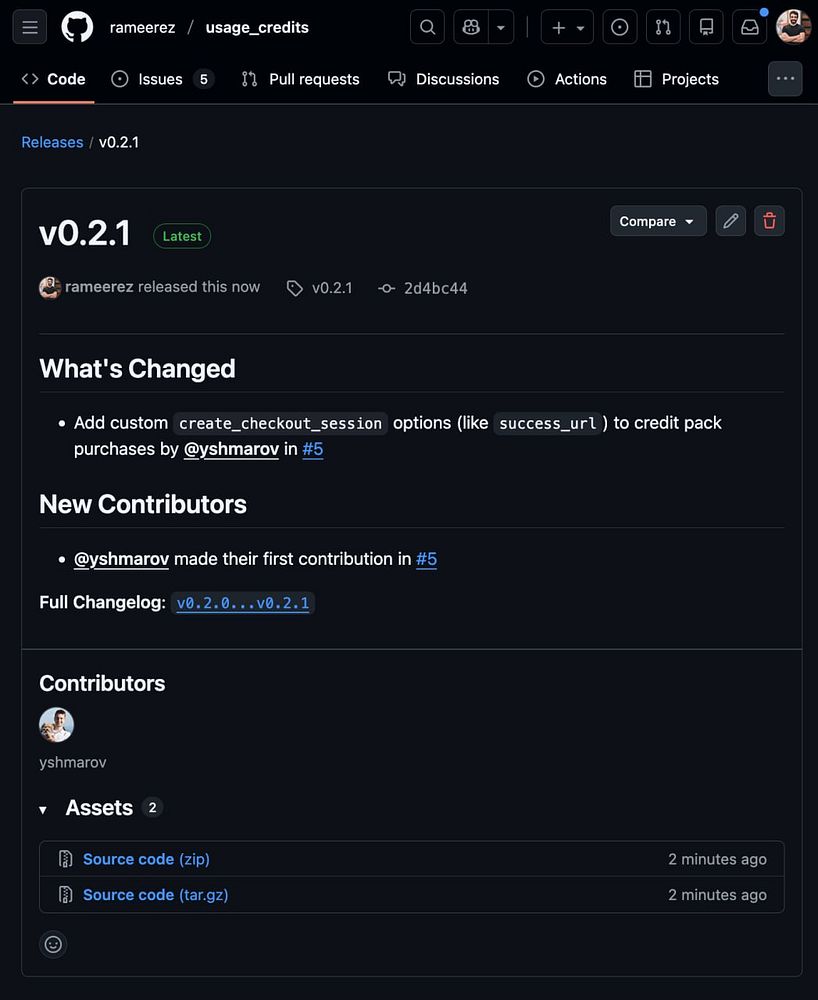Image resolution: width=818 pixels, height=1000 pixels.
Task: Open the issues icon in header
Action: point(620,28)
